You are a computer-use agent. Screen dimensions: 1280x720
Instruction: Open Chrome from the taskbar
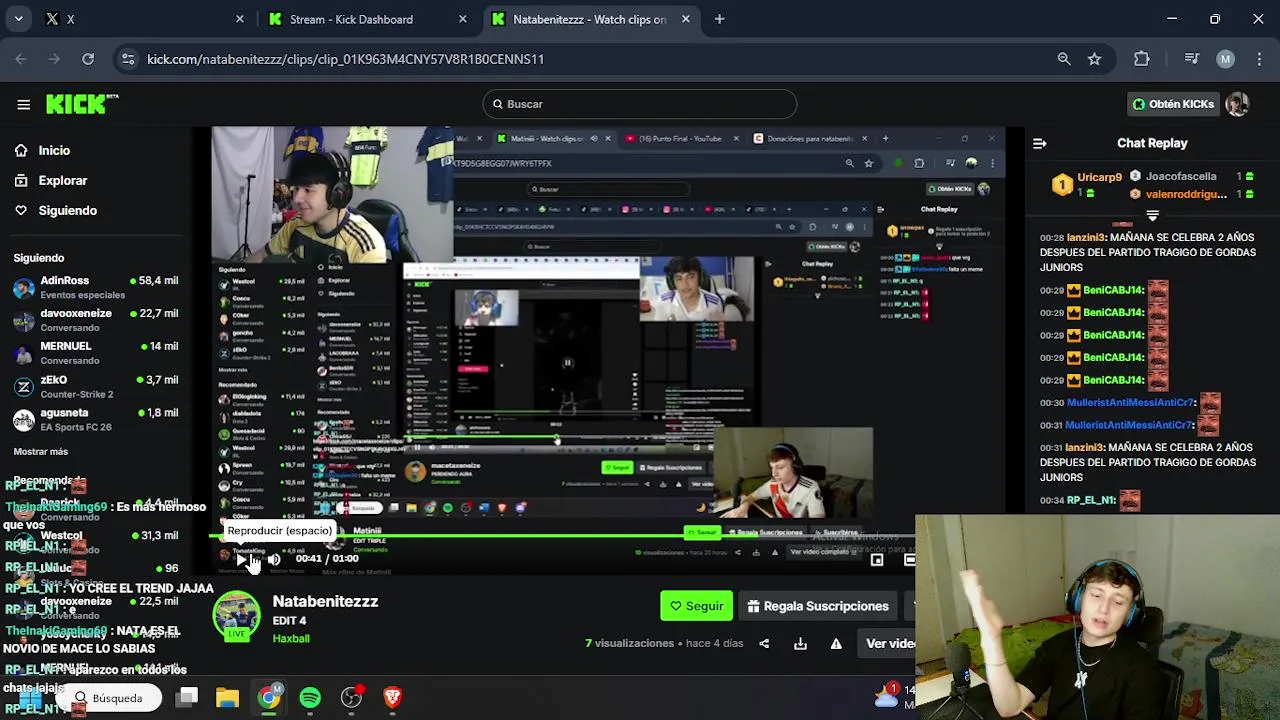(x=269, y=697)
